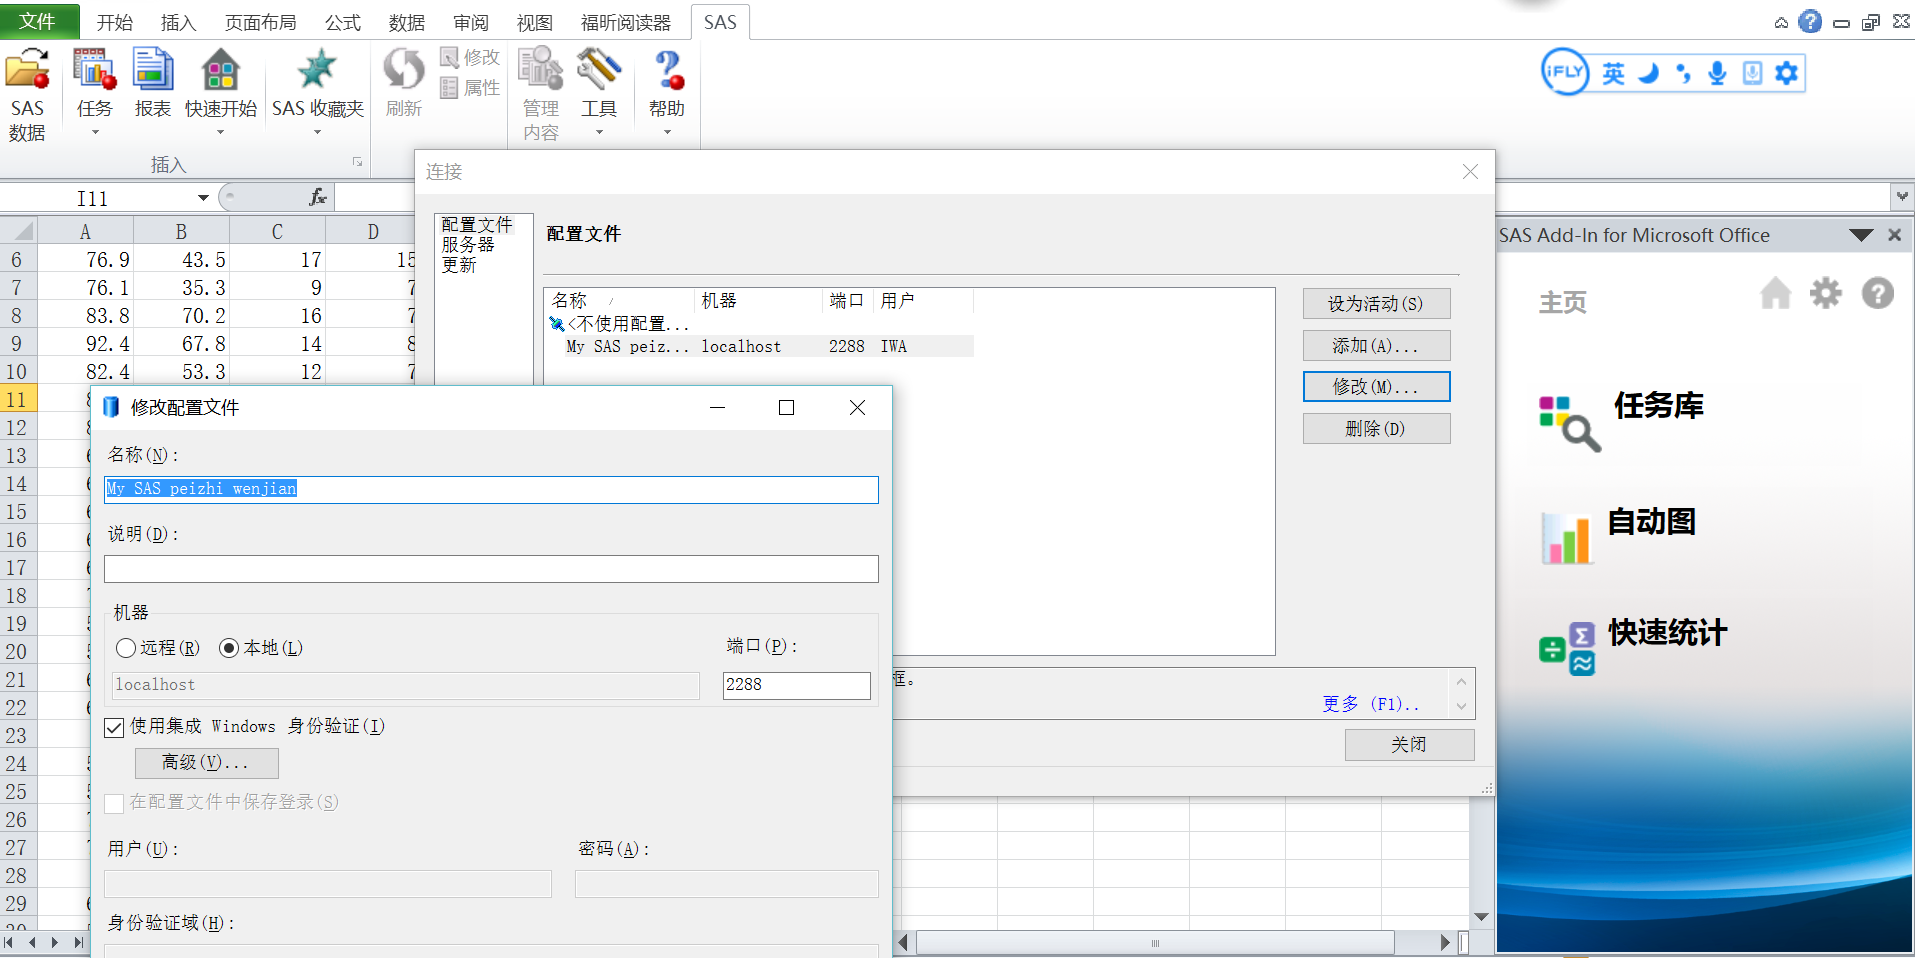Image resolution: width=1915 pixels, height=958 pixels.
Task: Collapse the ribbon with the caret icon
Action: pos(1782,22)
